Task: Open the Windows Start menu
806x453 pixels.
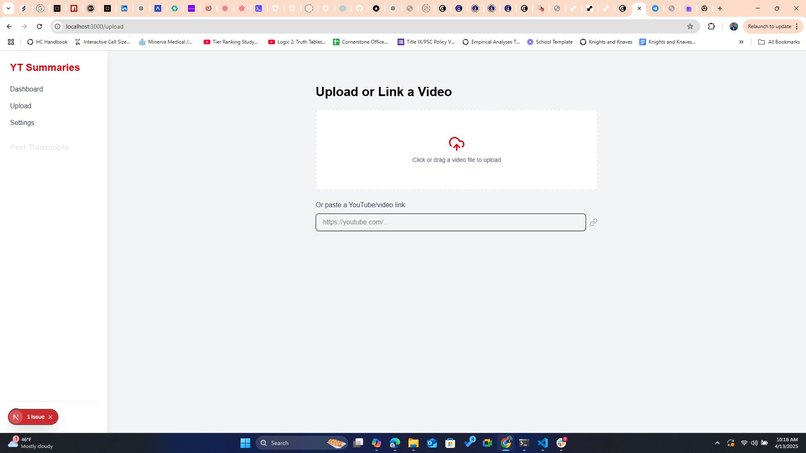Action: pos(245,443)
